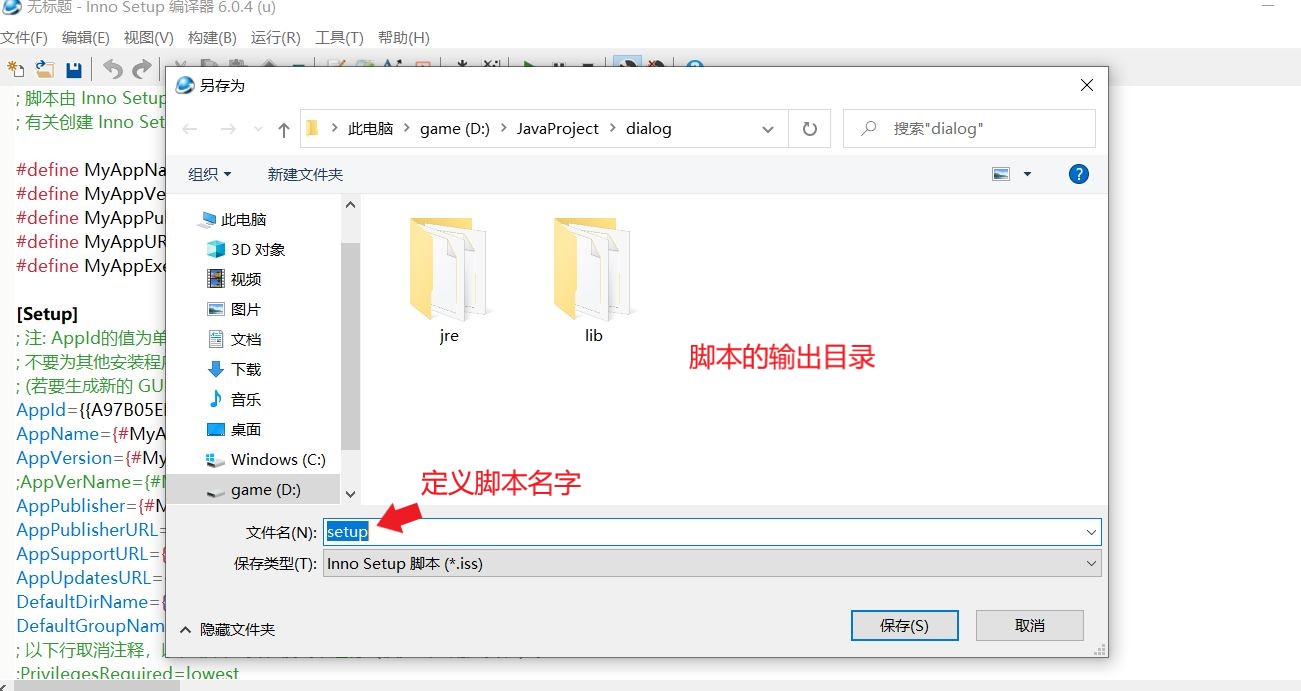Click the New script toolbar icon
Viewport: 1301px width, 691px height.
pos(16,69)
